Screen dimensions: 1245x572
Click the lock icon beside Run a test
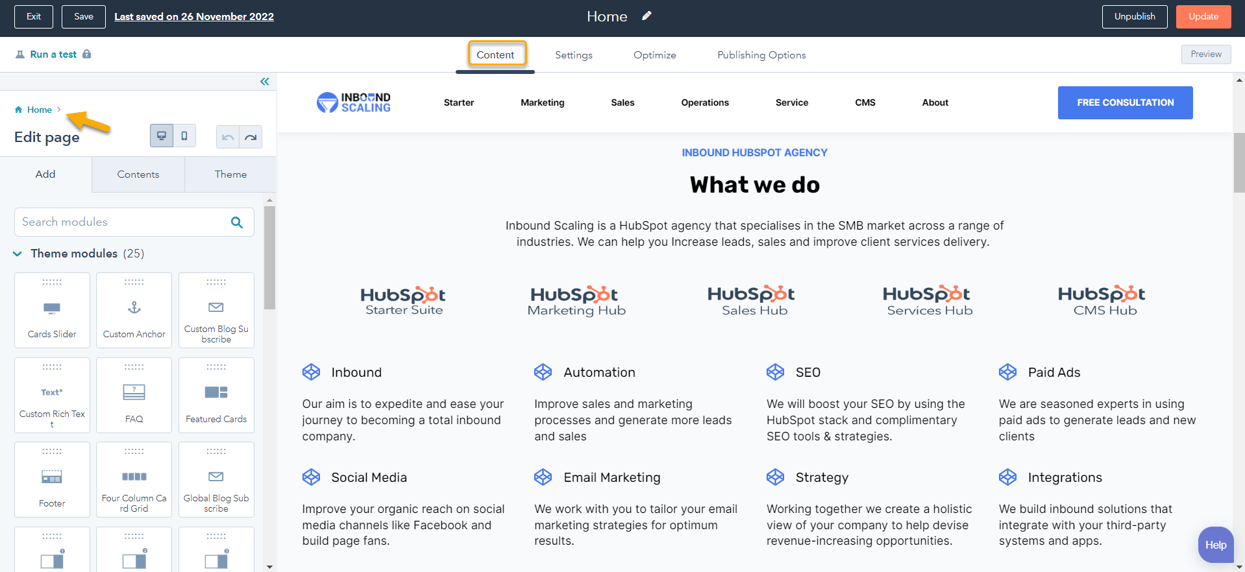click(87, 54)
